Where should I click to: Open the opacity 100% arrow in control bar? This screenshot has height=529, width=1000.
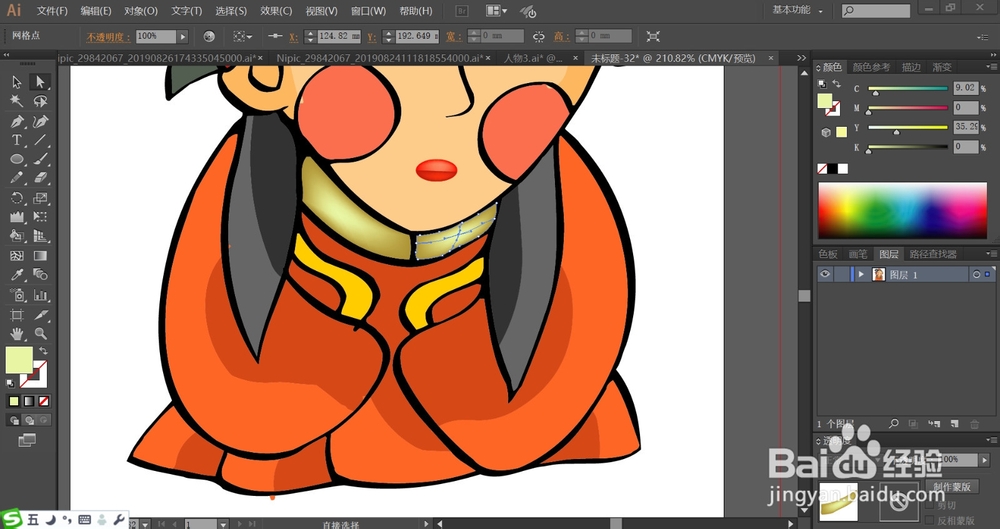[x=183, y=36]
